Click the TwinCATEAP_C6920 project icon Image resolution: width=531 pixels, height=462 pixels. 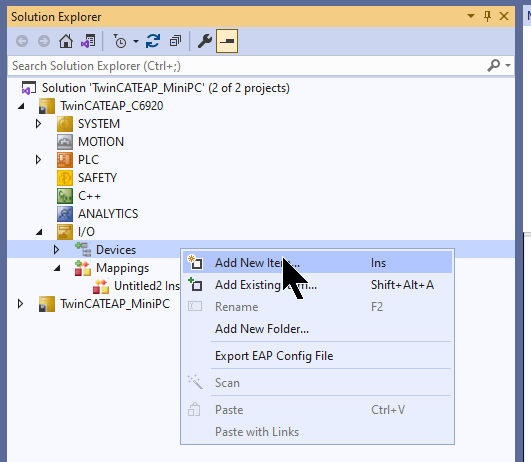47,106
